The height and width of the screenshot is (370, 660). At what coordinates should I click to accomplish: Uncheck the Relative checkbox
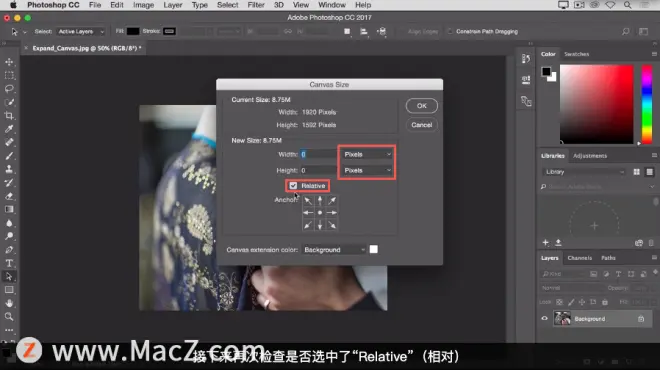pos(293,186)
